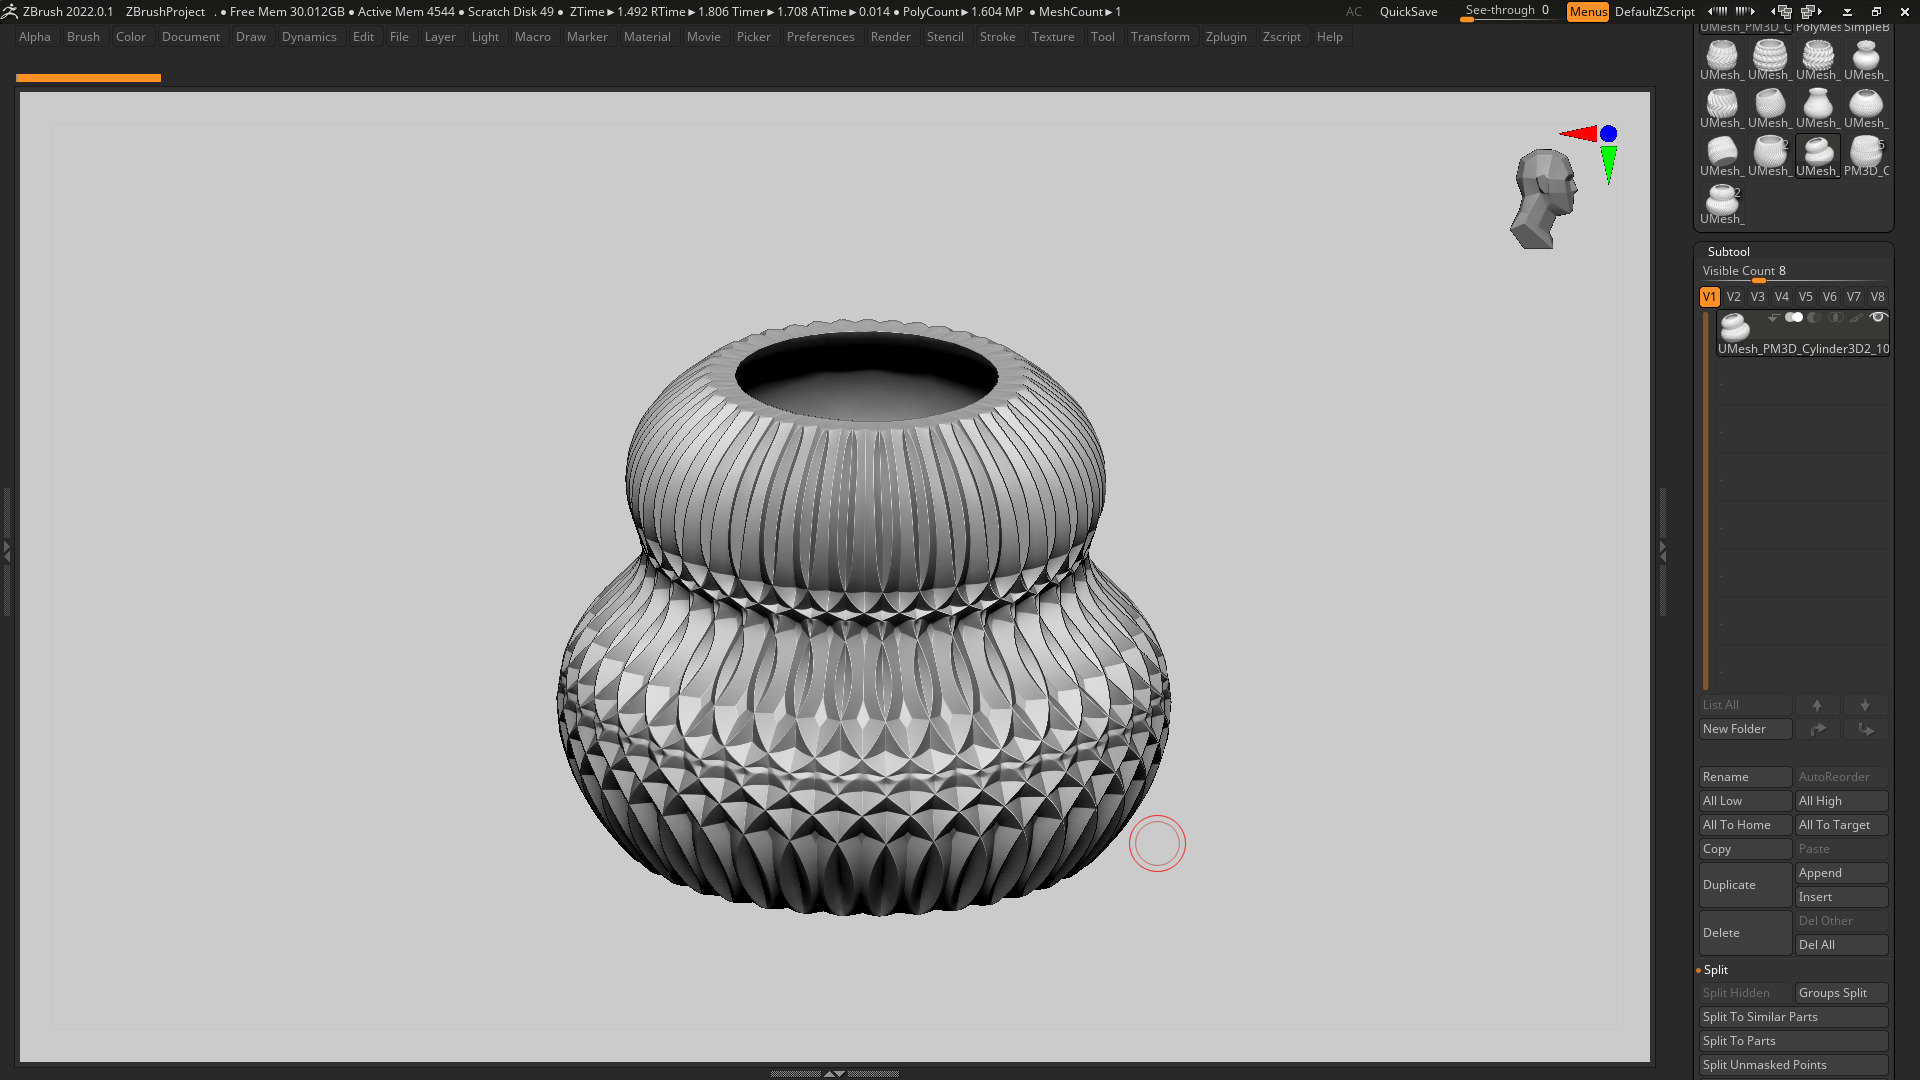Toggle subtool polypaint brush icon

pos(1856,318)
